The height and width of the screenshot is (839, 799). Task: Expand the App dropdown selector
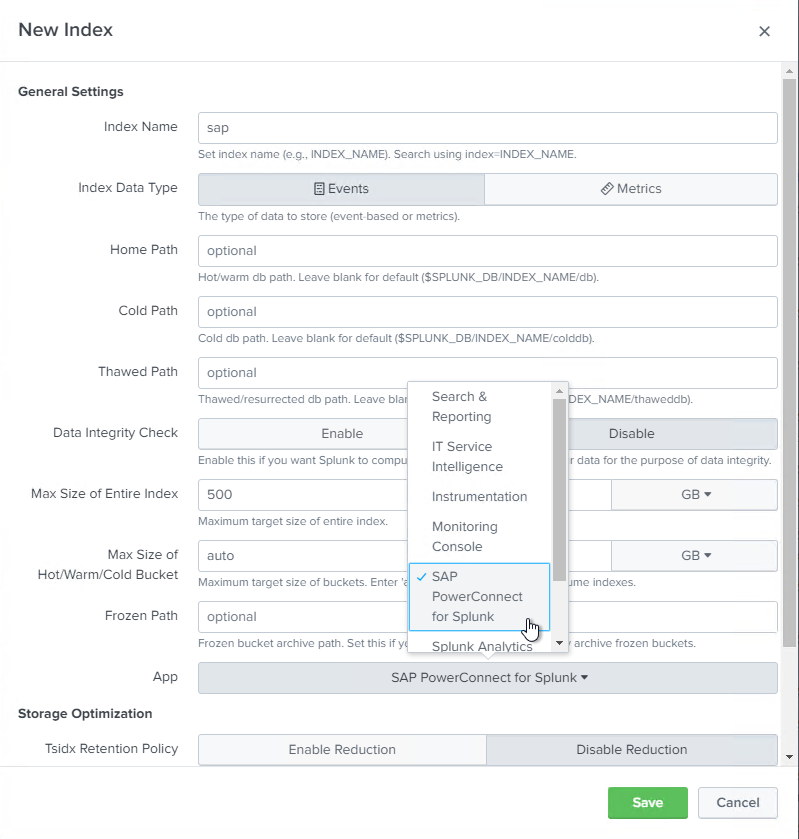coord(487,678)
